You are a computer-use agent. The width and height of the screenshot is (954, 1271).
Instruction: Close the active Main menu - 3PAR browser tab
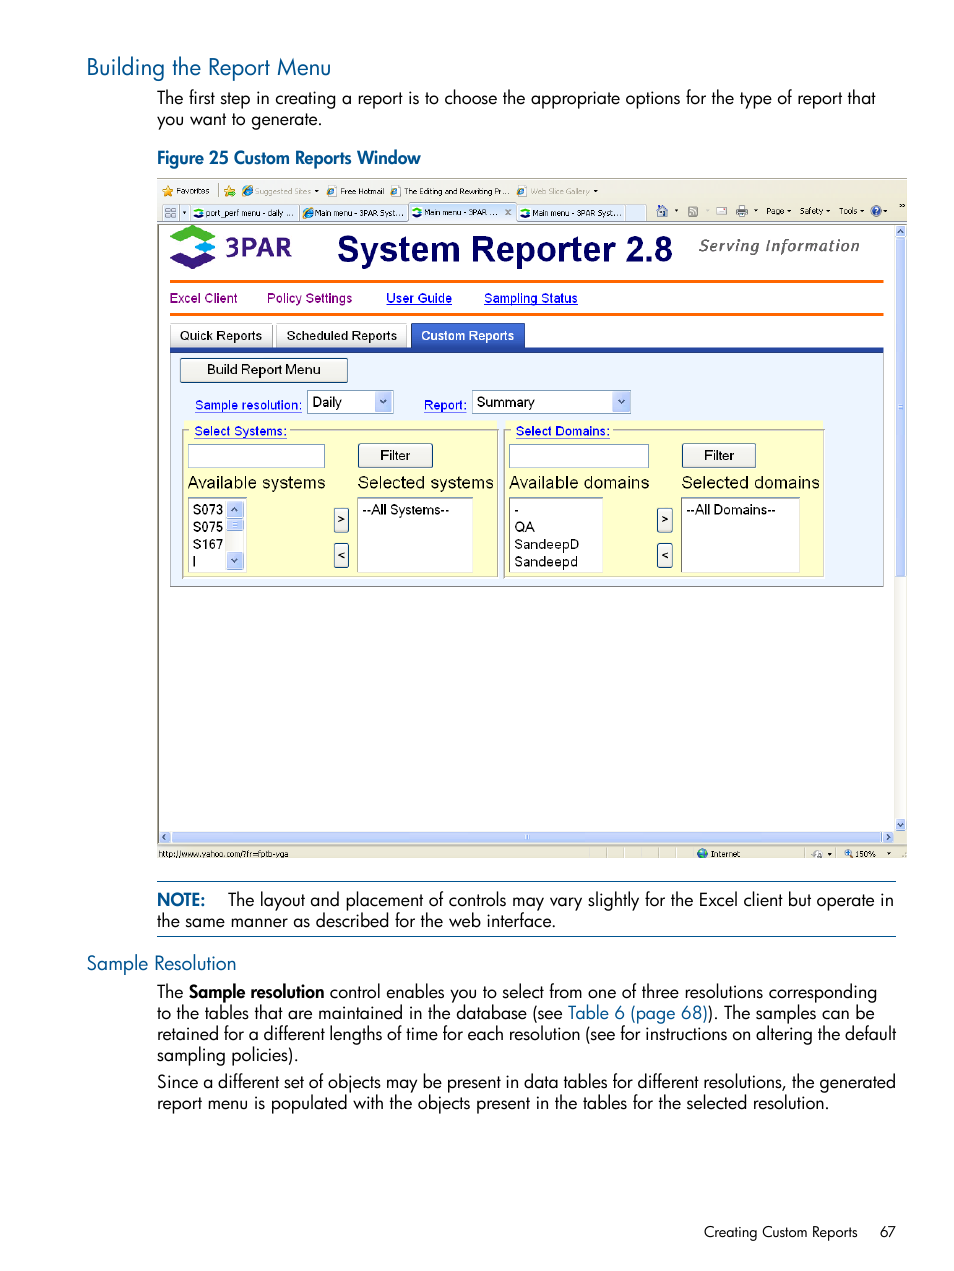(508, 212)
